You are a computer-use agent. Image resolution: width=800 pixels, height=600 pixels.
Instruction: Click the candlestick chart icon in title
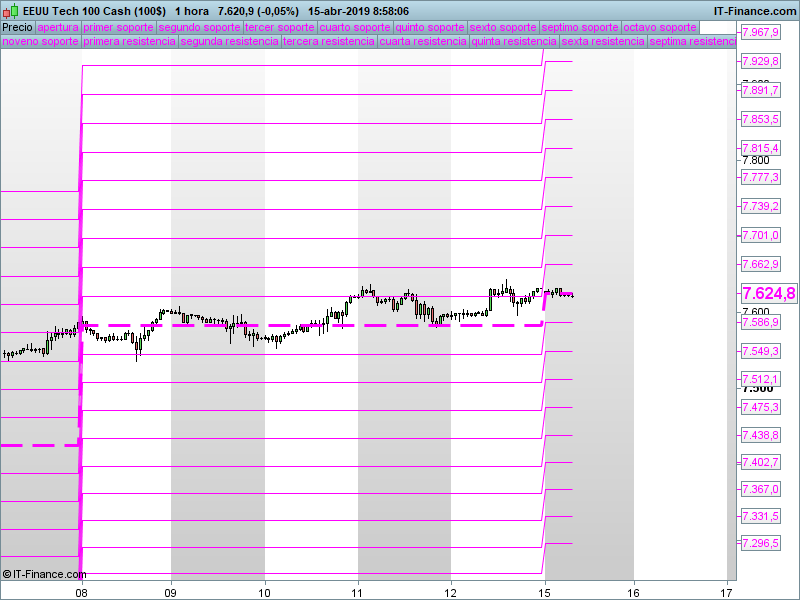pyautogui.click(x=10, y=11)
